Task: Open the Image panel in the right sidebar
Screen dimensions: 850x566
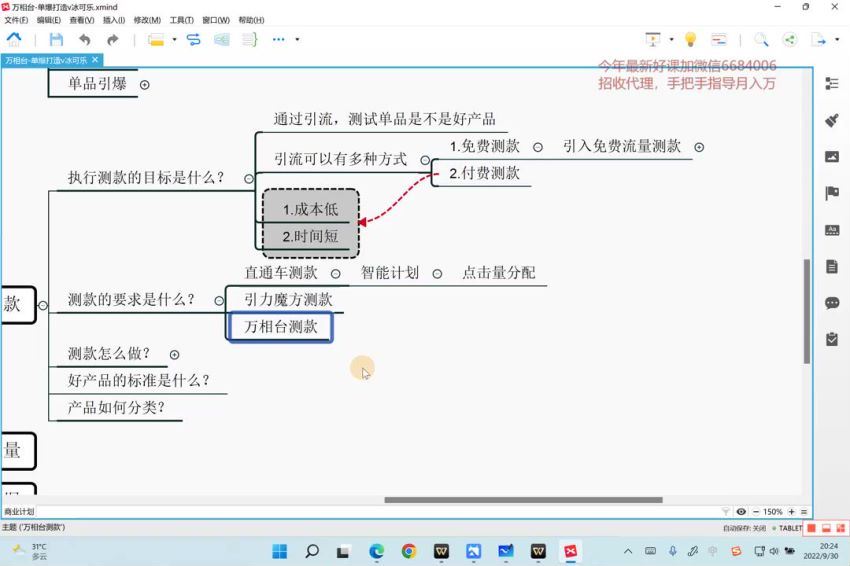Action: tap(831, 157)
